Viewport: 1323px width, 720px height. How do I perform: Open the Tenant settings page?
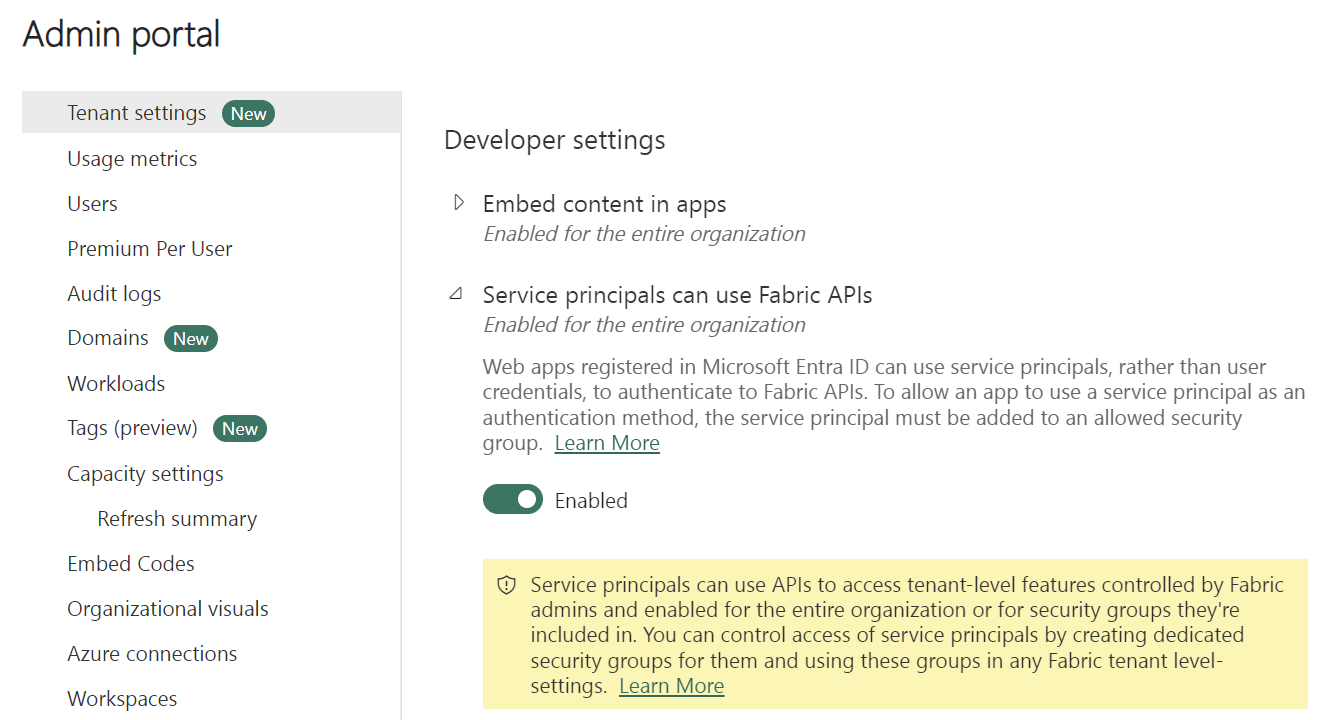tap(136, 113)
